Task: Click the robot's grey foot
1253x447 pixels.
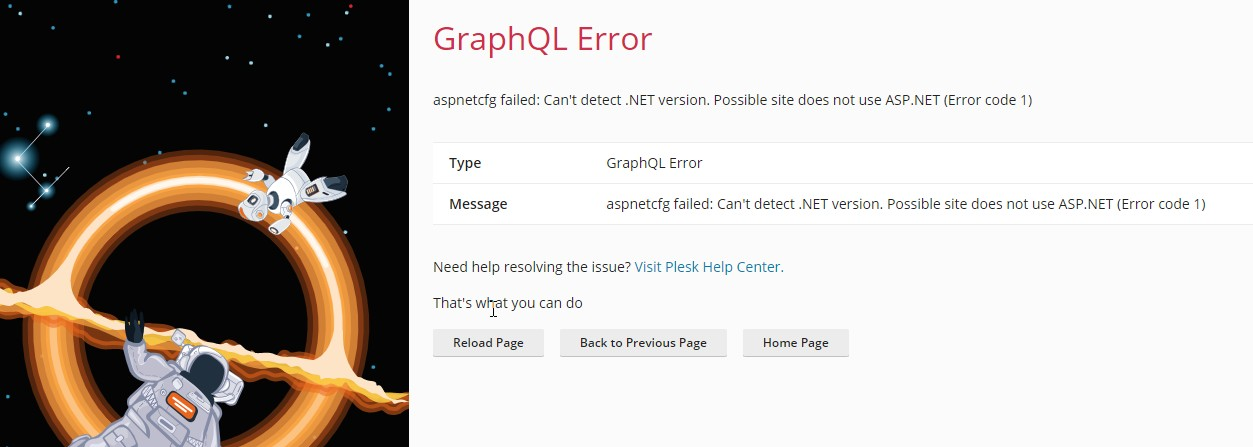Action: click(335, 184)
